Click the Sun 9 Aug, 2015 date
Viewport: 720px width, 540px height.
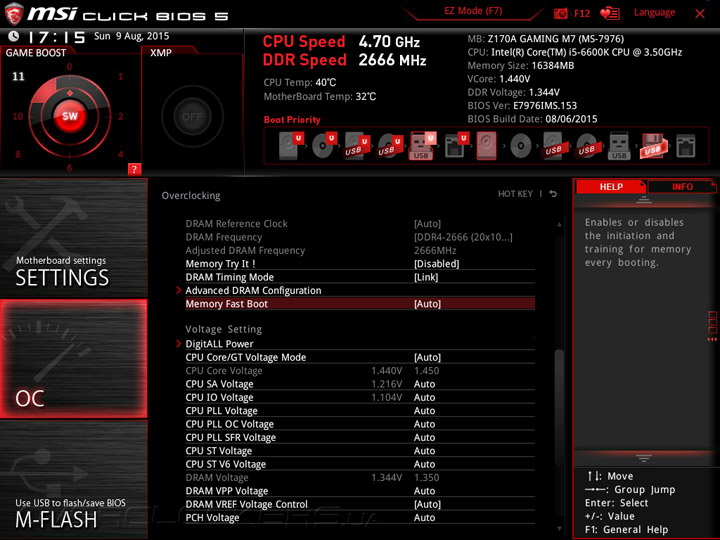131,36
